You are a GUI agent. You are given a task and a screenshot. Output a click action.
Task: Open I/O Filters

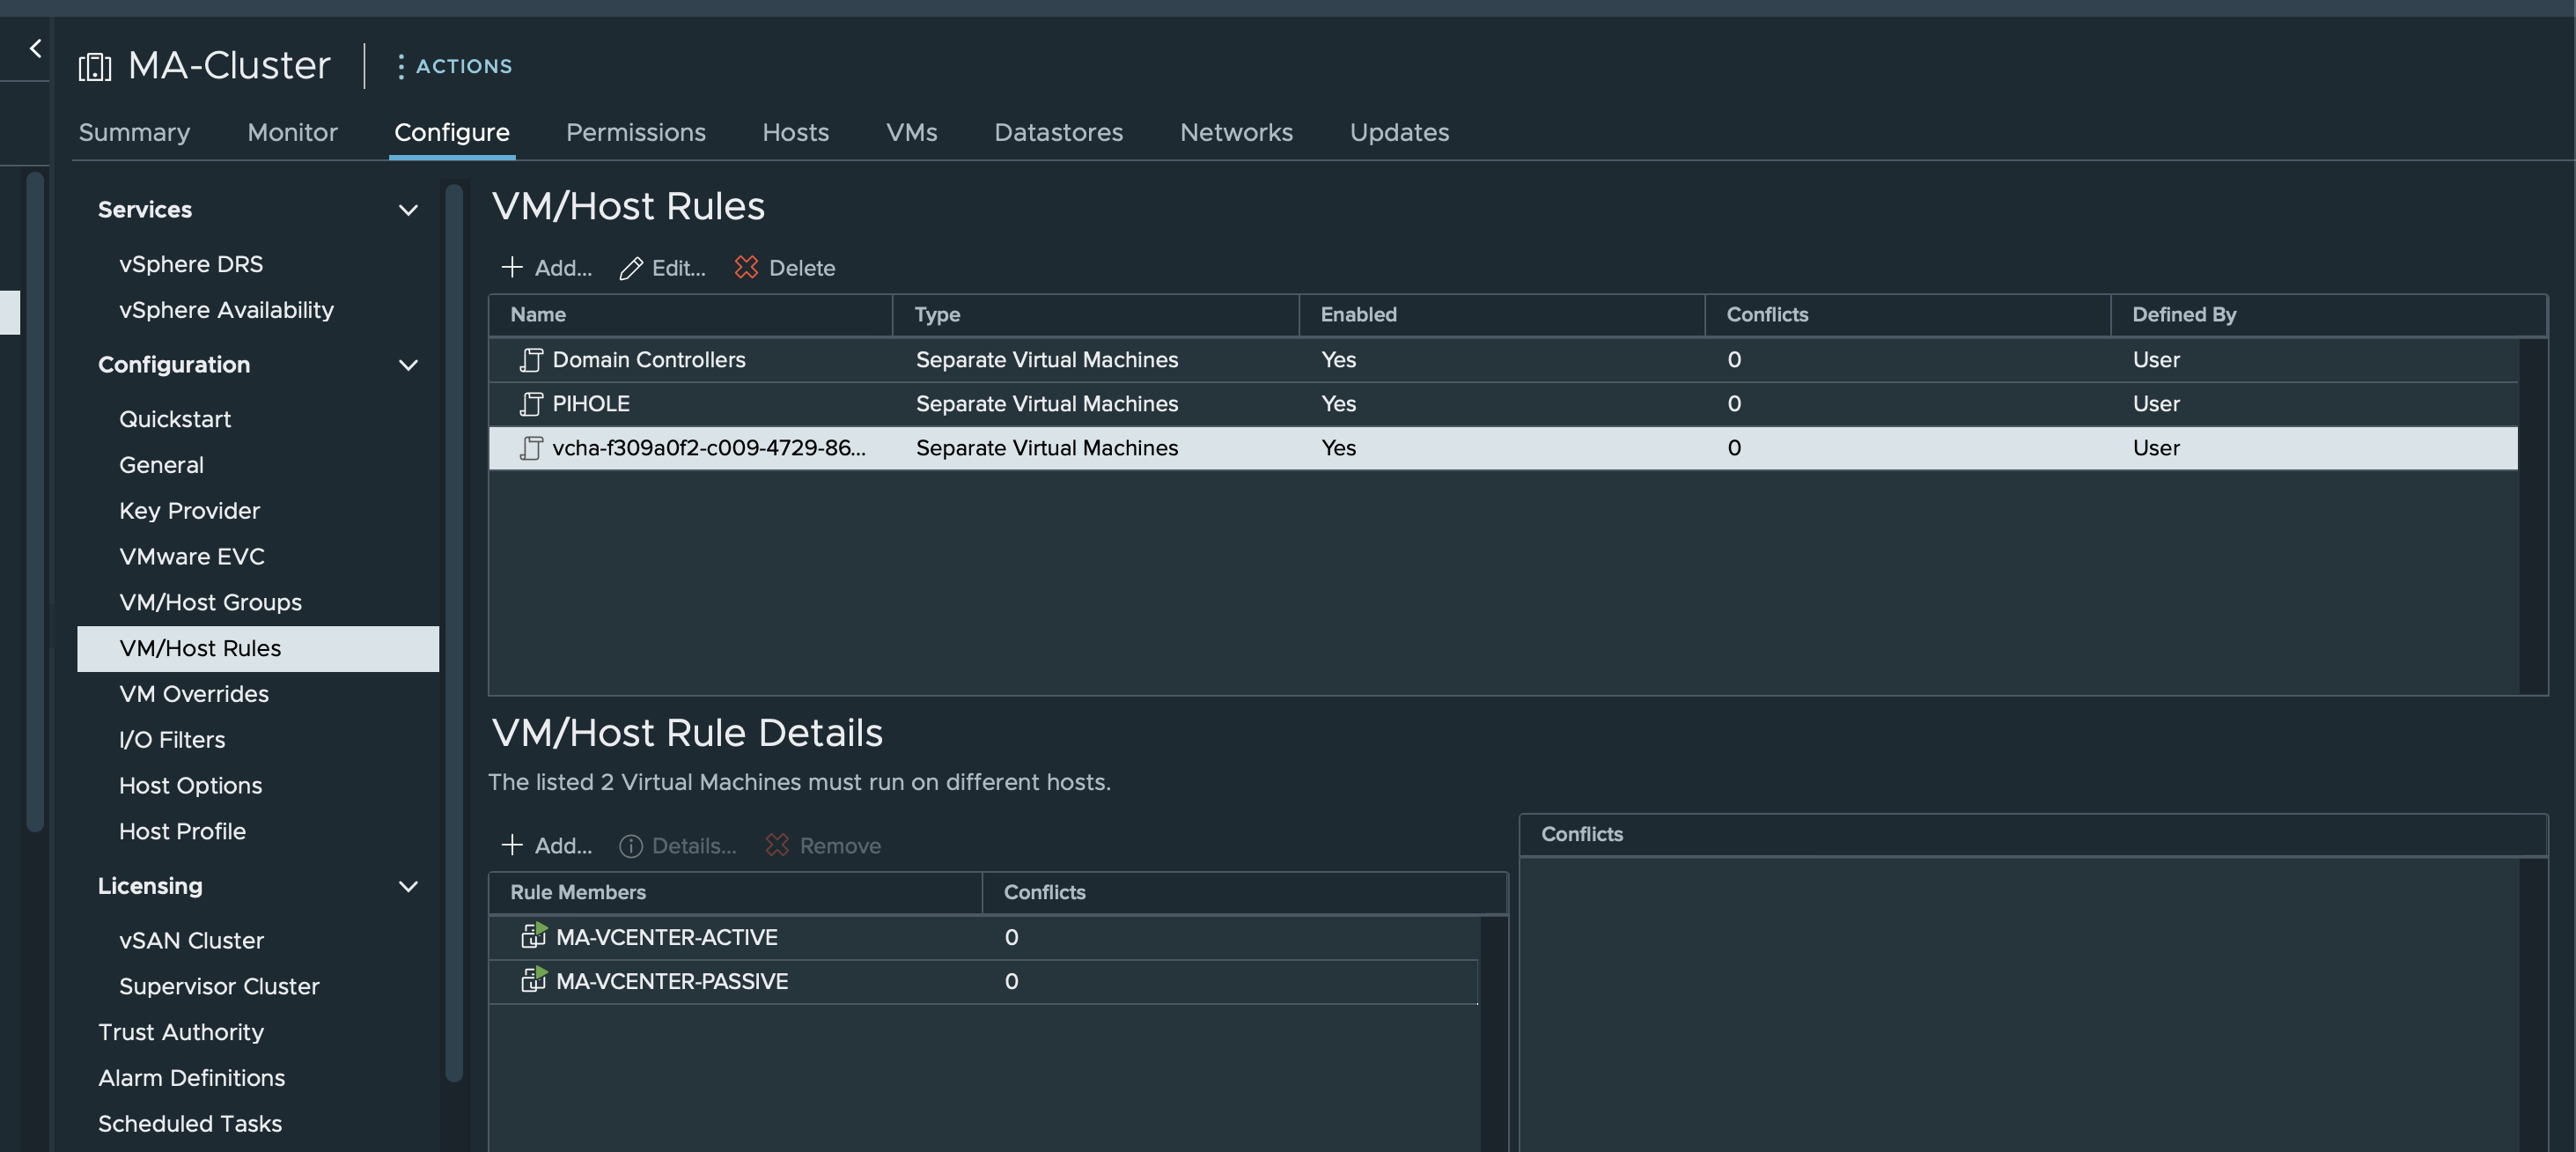172,740
